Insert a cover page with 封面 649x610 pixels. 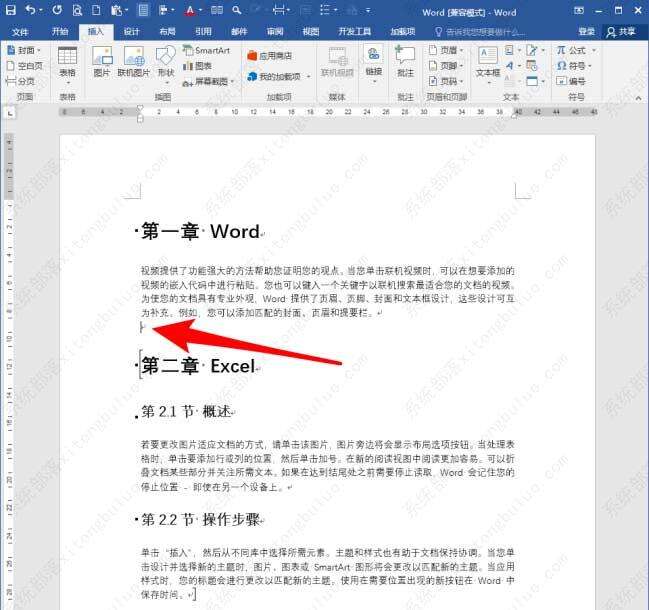[x=24, y=50]
